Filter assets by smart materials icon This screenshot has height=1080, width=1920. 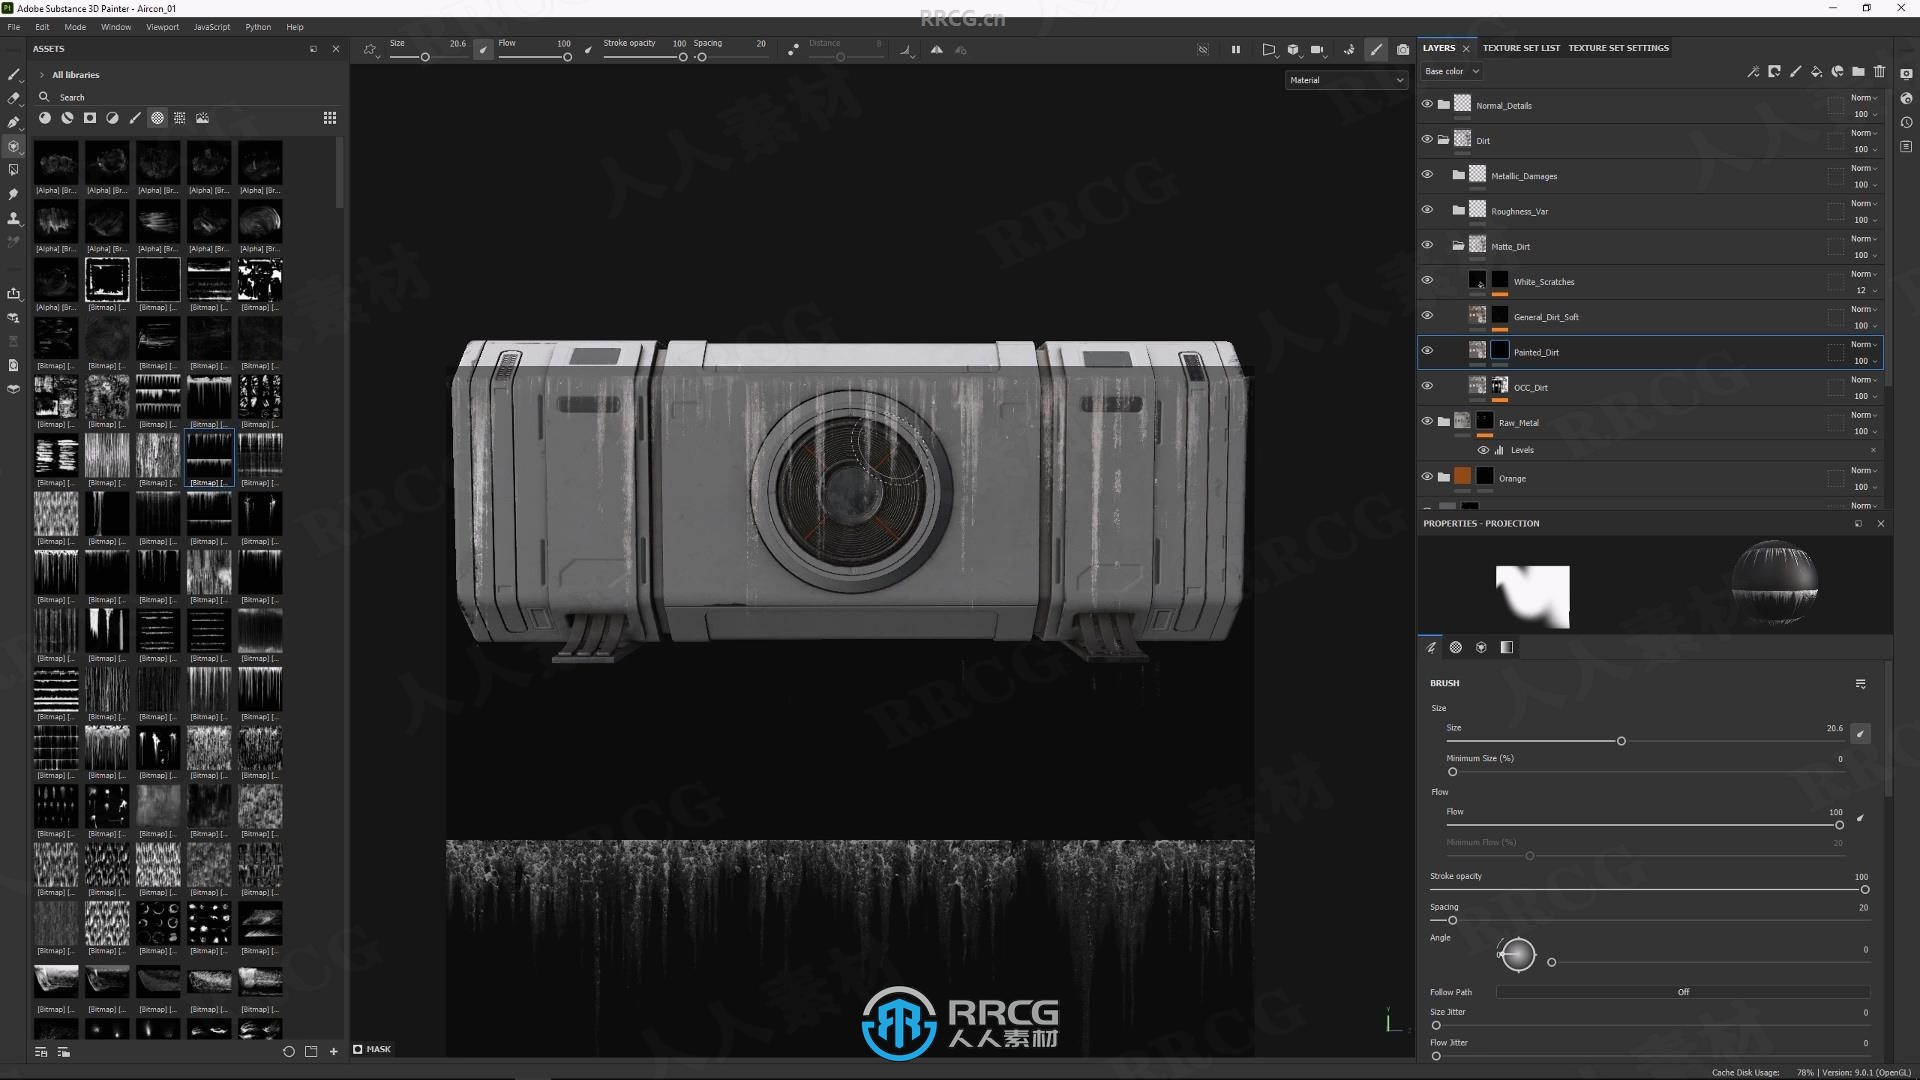click(67, 118)
